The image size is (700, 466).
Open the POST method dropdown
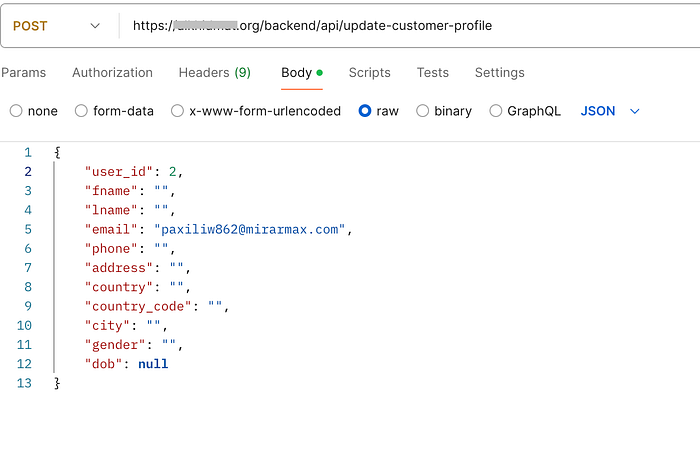[x=56, y=26]
